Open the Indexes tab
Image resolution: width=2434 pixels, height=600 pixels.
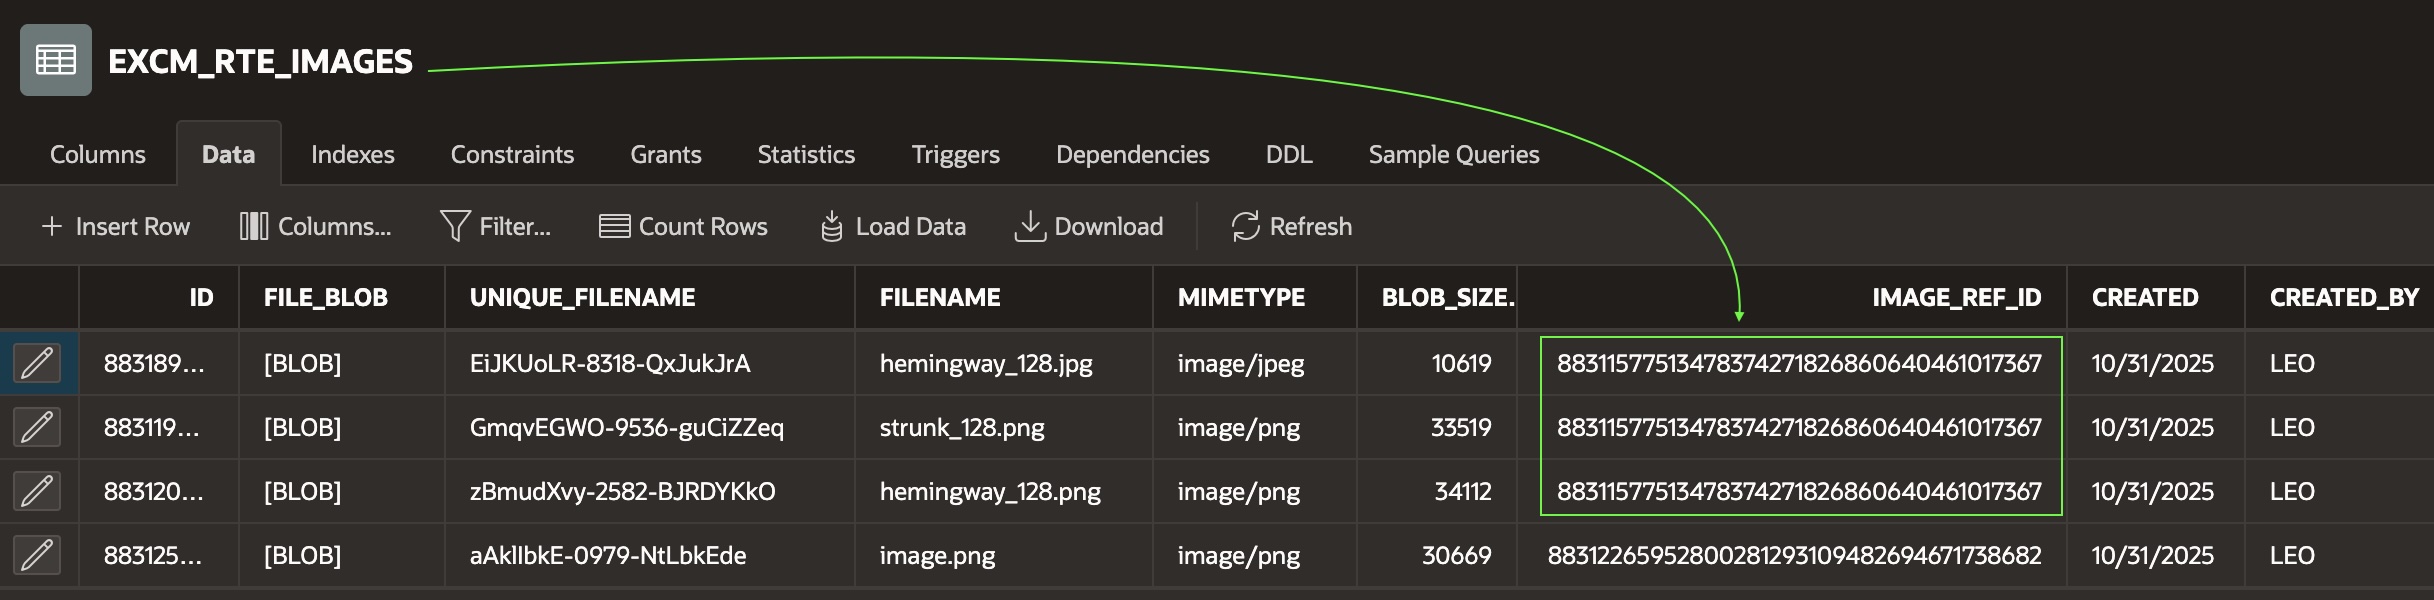tap(353, 154)
